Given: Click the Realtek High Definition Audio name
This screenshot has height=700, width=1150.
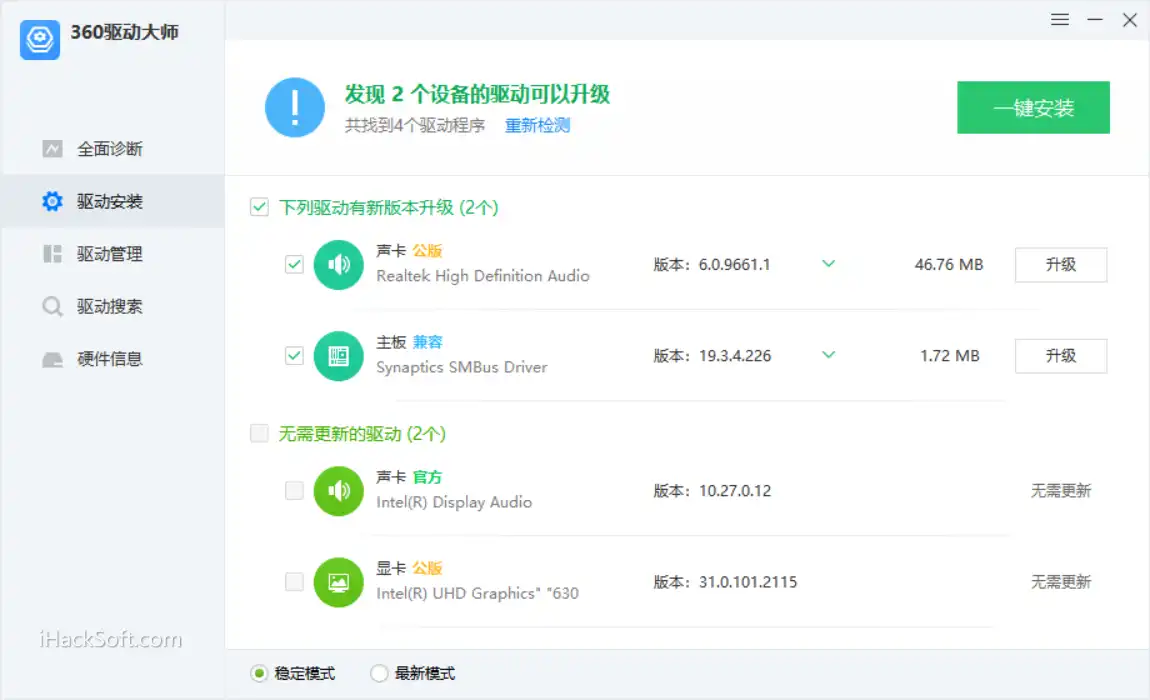Looking at the screenshot, I should [x=483, y=276].
